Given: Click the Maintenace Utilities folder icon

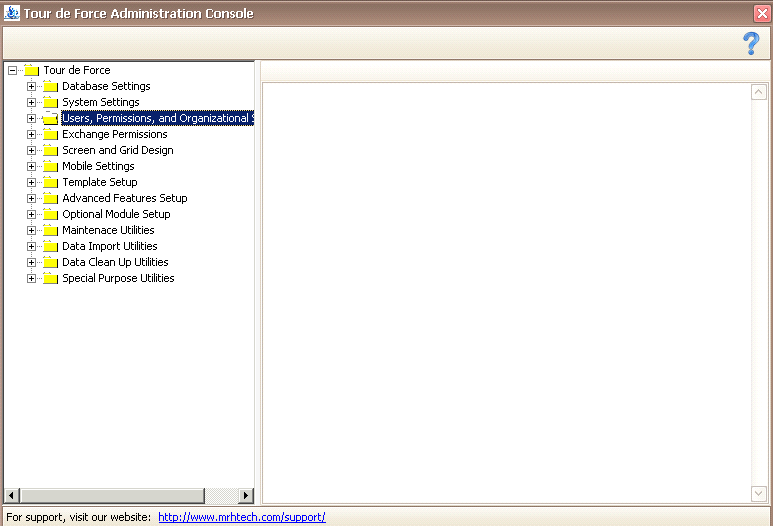Looking at the screenshot, I should tap(50, 230).
